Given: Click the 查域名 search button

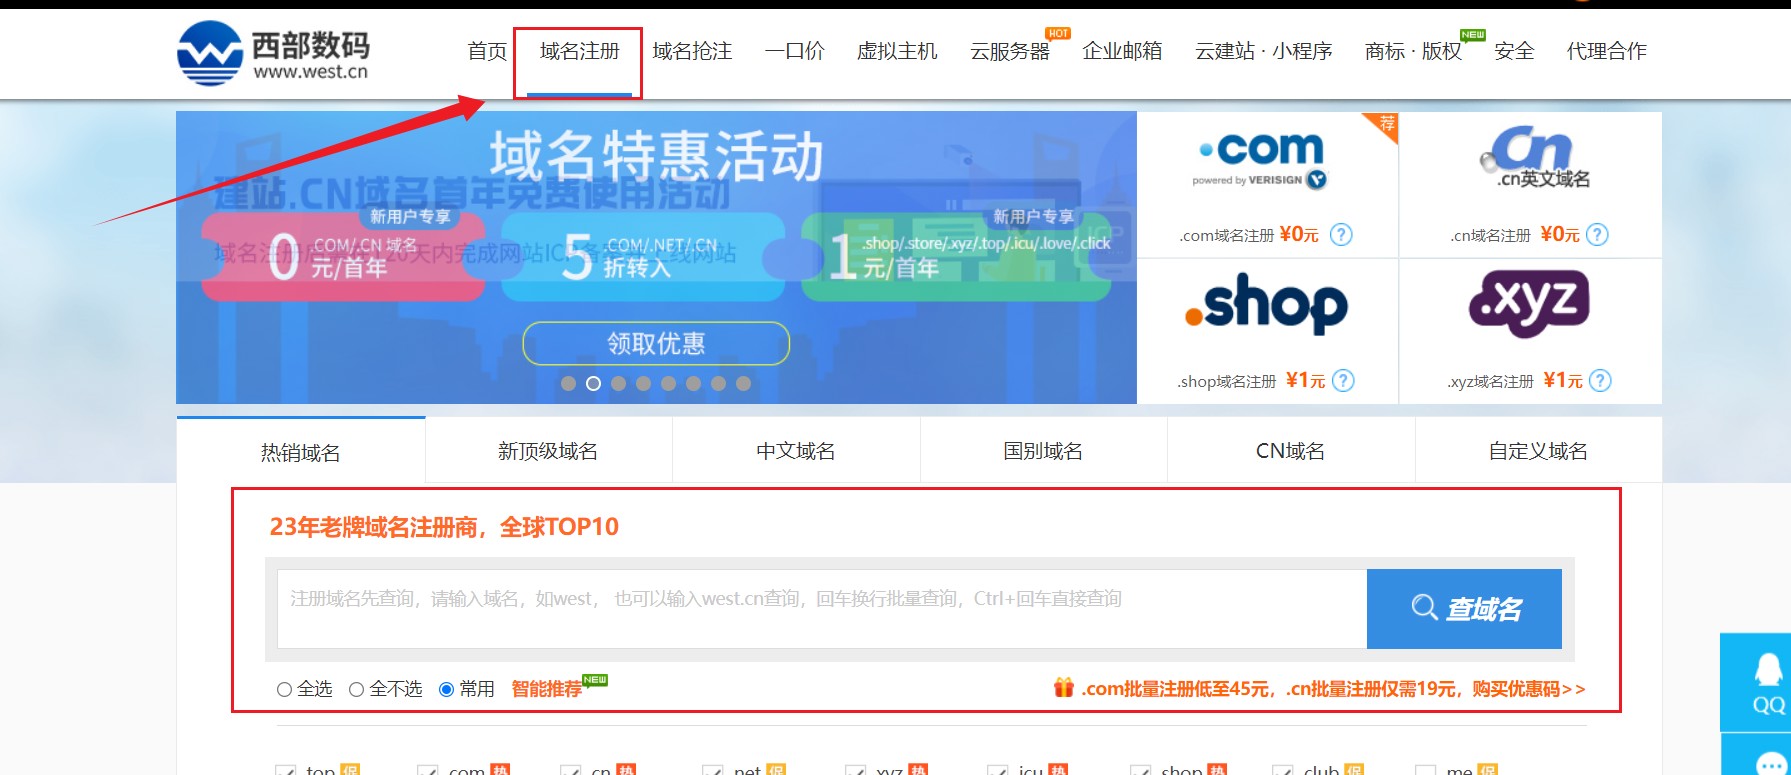Looking at the screenshot, I should (1464, 608).
